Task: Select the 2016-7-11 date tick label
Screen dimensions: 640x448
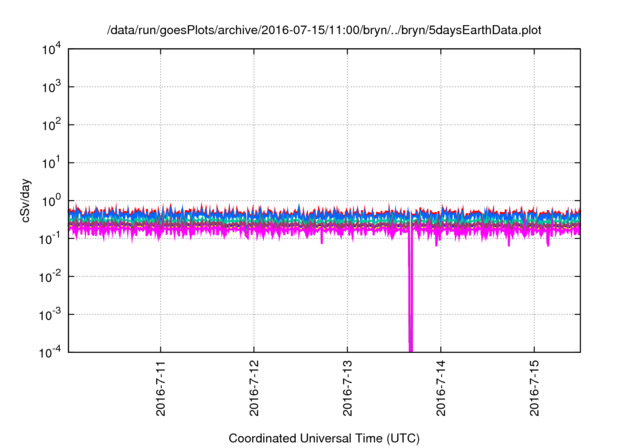Action: (x=160, y=388)
